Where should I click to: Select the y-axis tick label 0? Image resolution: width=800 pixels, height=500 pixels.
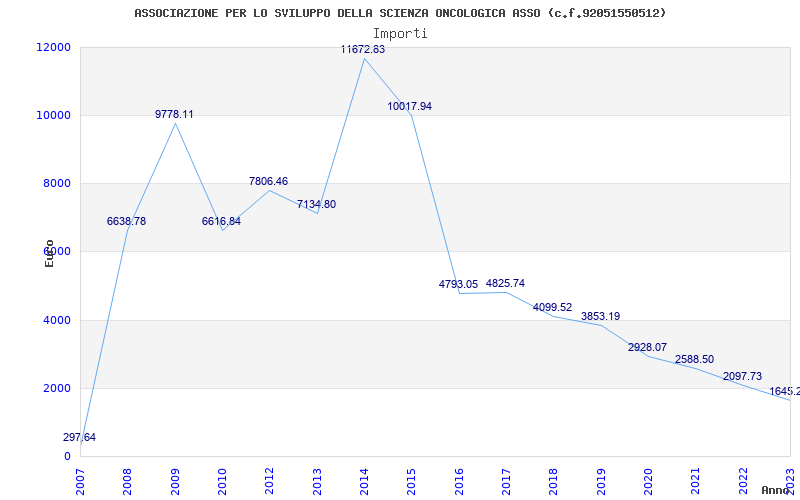[67, 456]
